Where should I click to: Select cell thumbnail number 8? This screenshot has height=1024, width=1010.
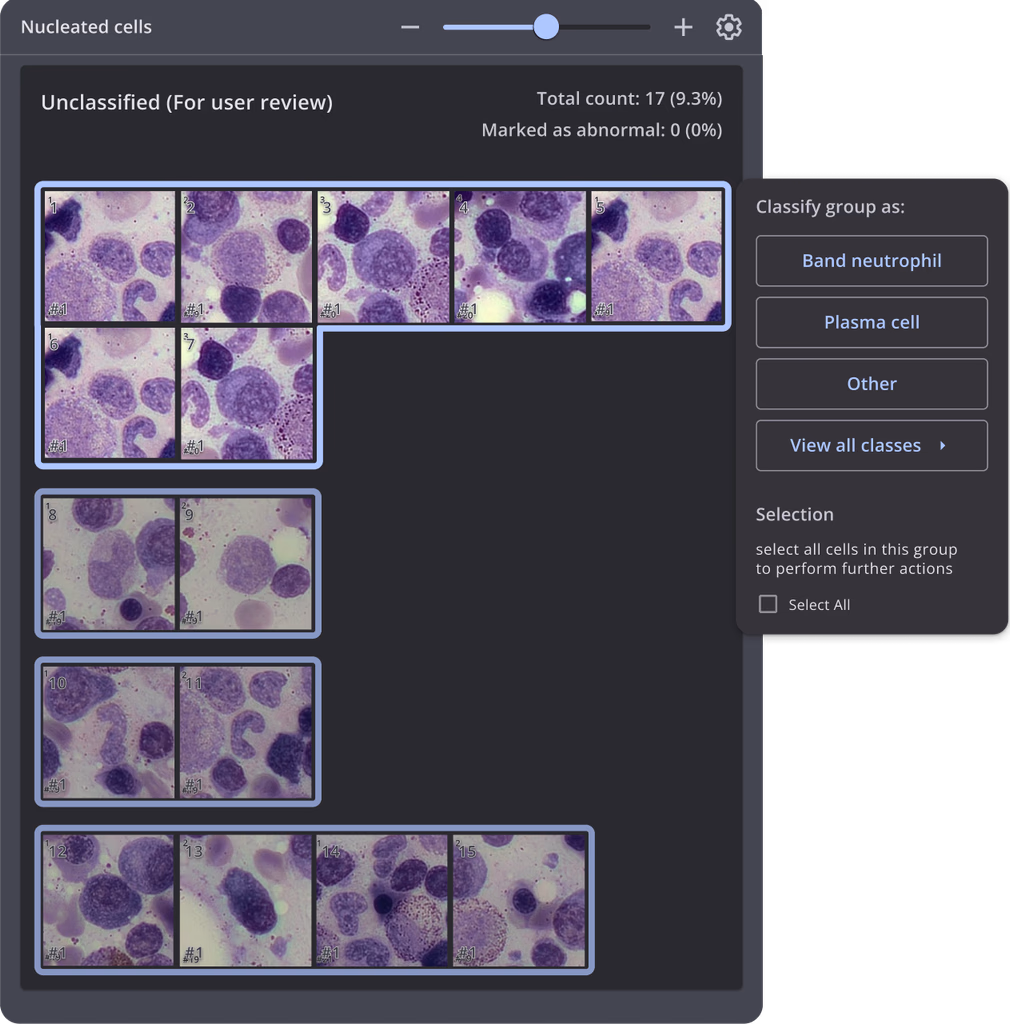109,564
